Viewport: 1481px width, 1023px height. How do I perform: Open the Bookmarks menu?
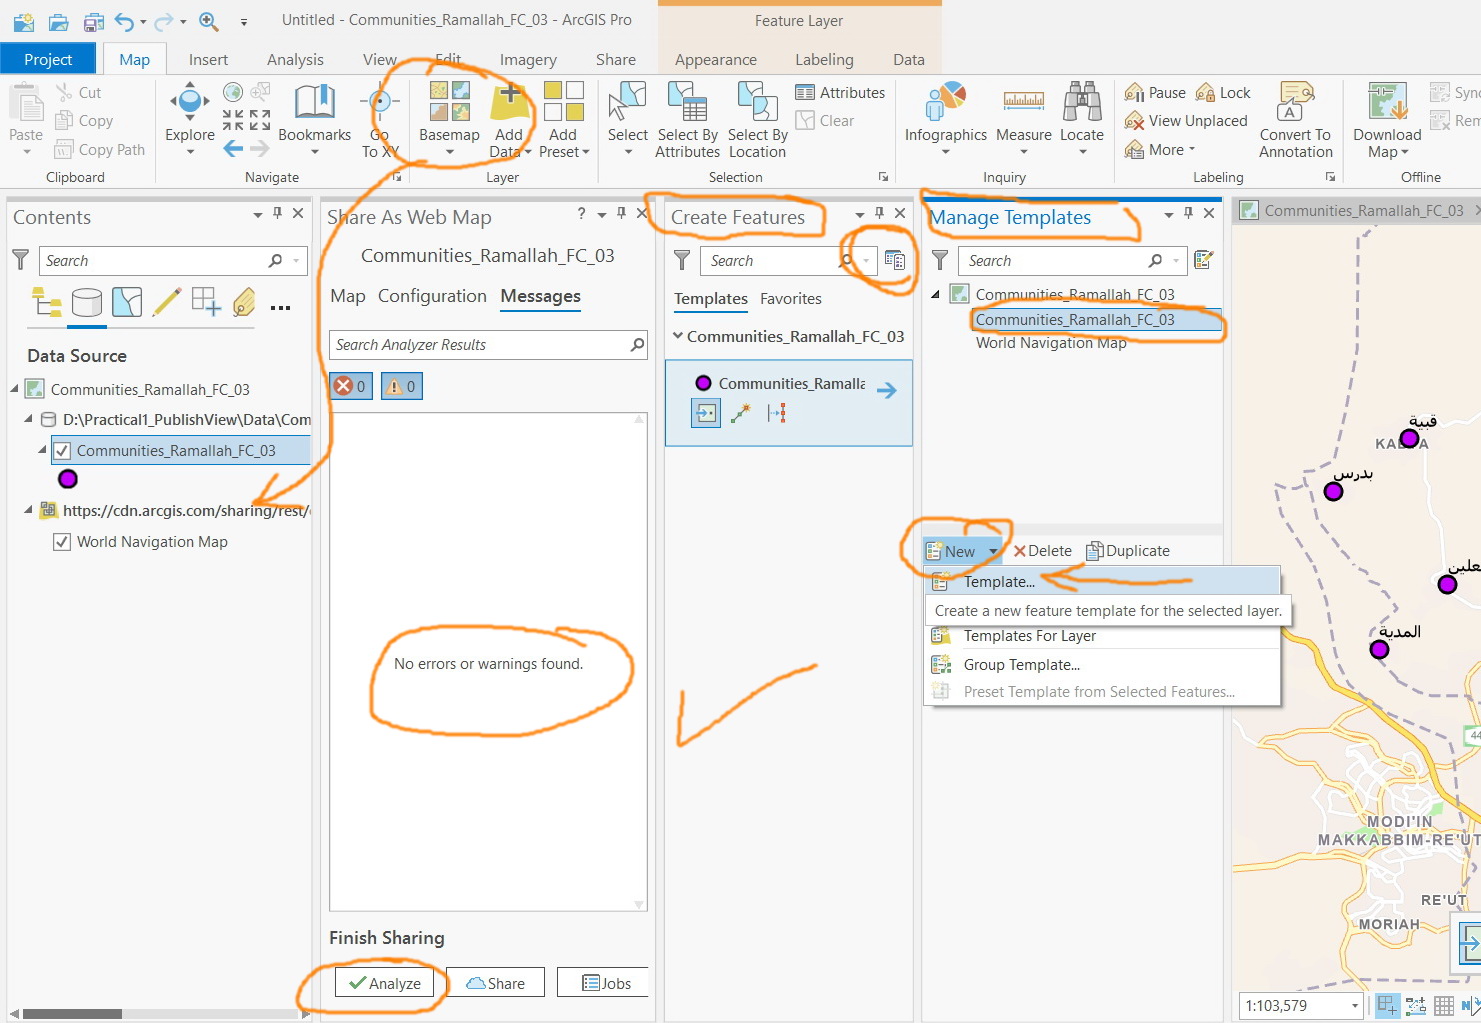tap(315, 119)
